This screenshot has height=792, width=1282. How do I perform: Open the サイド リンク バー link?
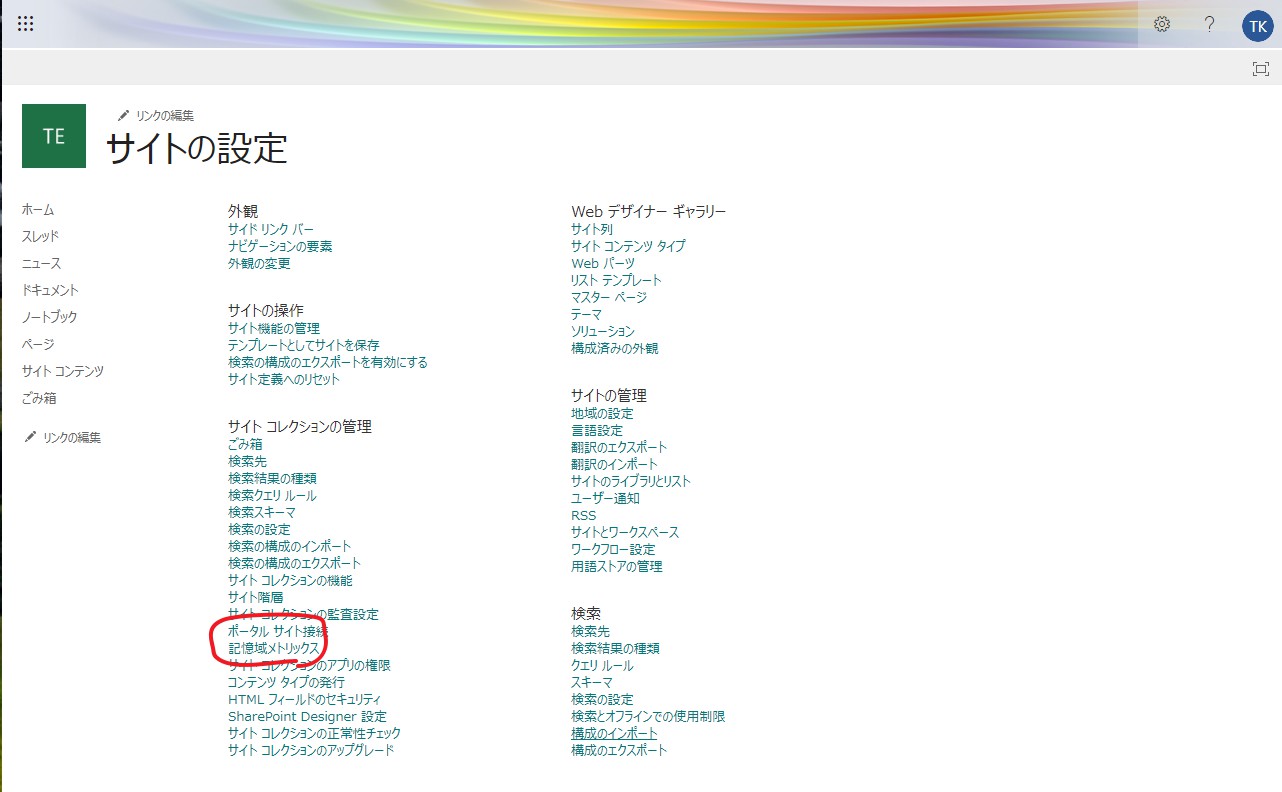point(271,229)
